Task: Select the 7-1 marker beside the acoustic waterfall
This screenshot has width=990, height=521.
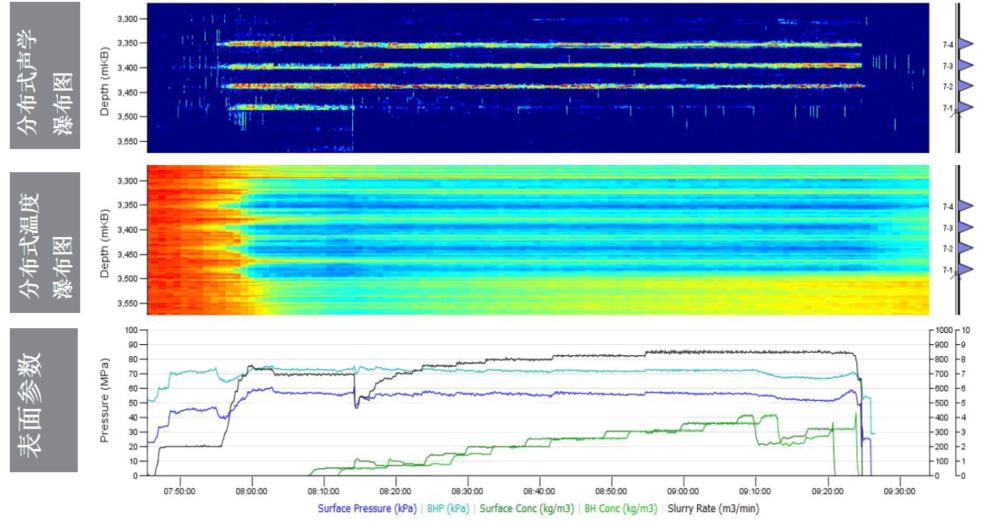Action: 965,107
